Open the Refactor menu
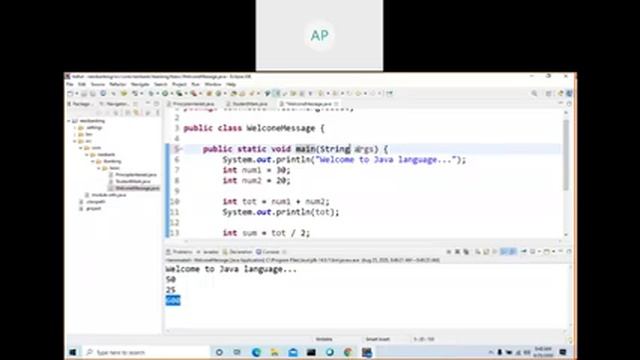640x360 pixels. pyautogui.click(x=118, y=84)
